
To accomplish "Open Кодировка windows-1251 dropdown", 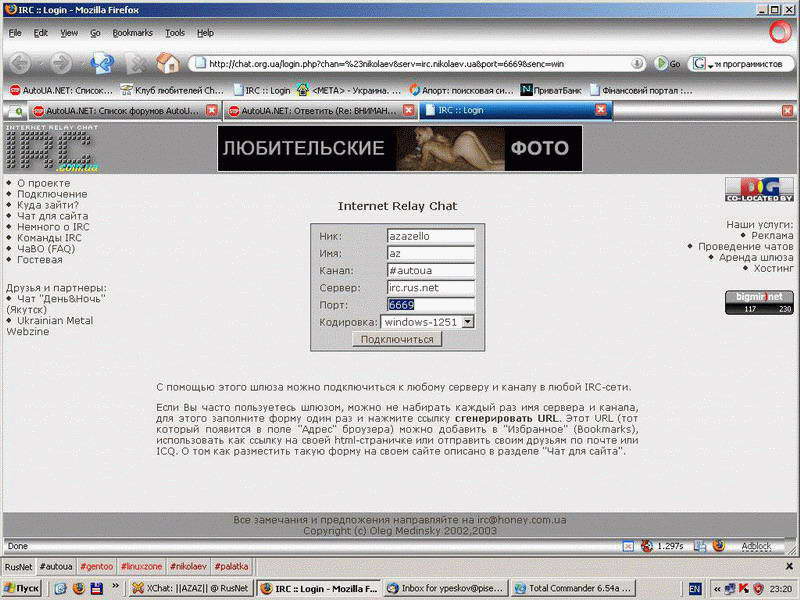I will coord(467,322).
